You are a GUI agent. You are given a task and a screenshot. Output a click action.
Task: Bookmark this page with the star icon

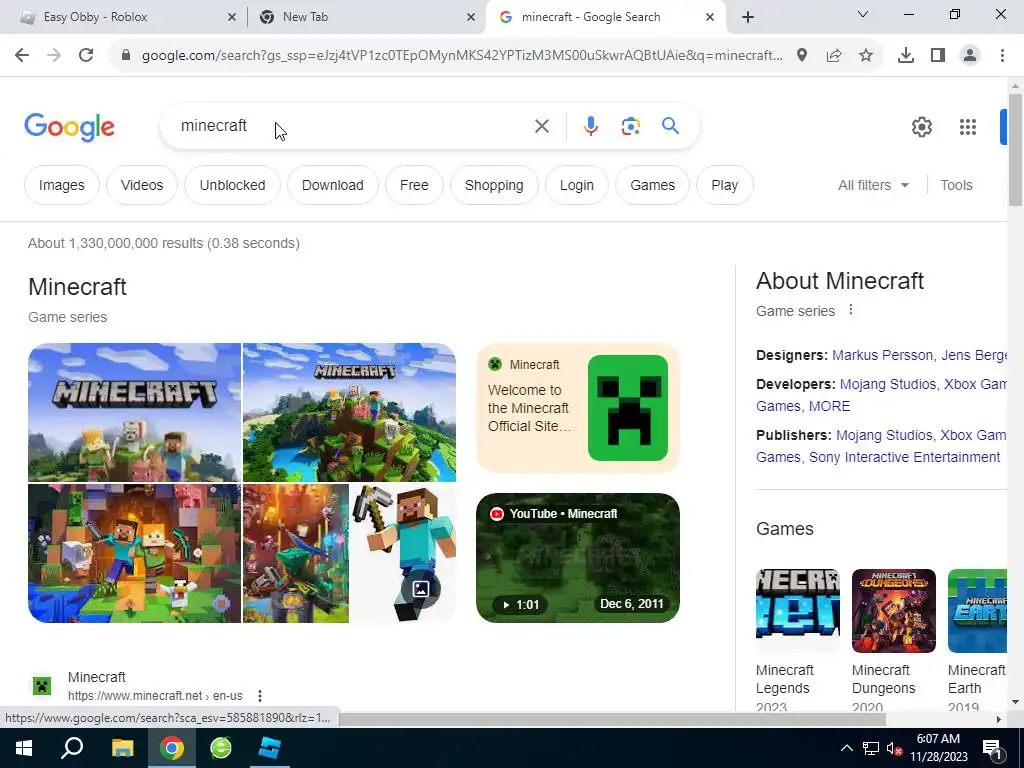click(866, 56)
